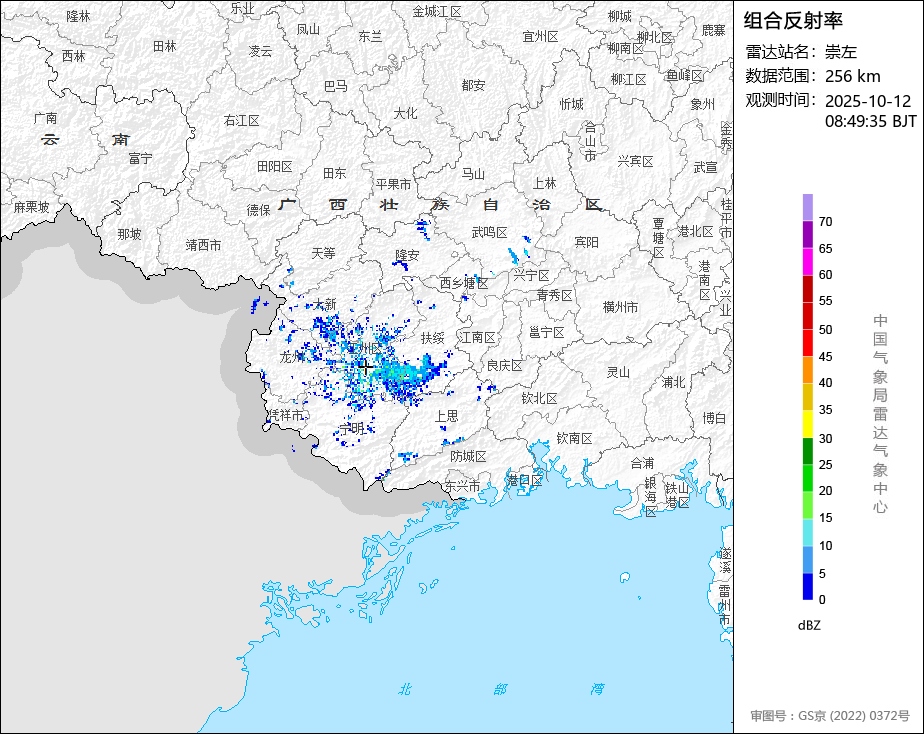Click the dark blue 0-5 dBZ legend block
The width and height of the screenshot is (924, 734).
pos(807,586)
